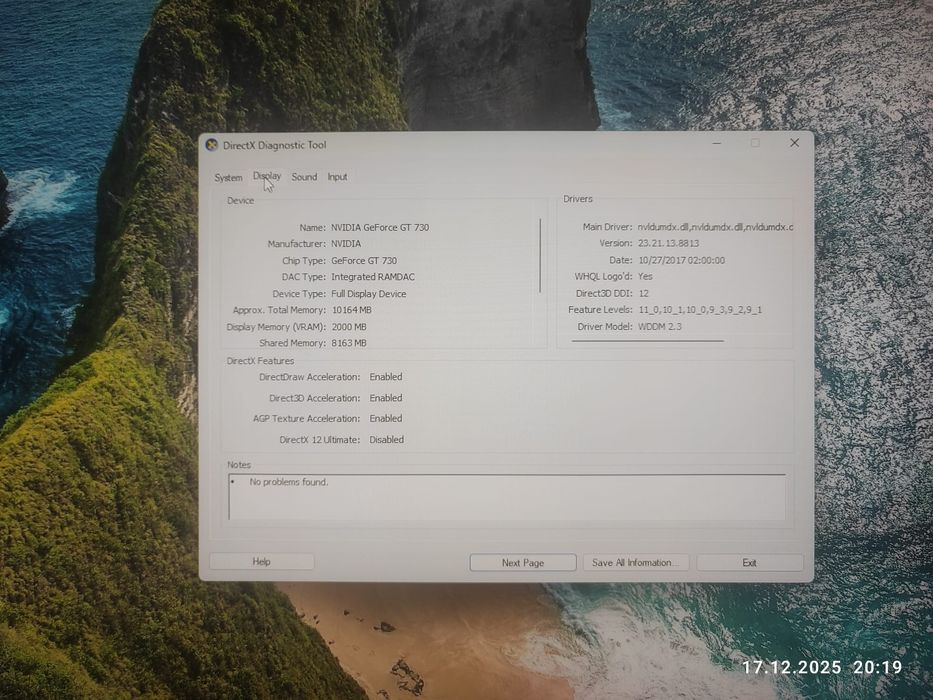Click the Full Display Device value

pos(368,293)
